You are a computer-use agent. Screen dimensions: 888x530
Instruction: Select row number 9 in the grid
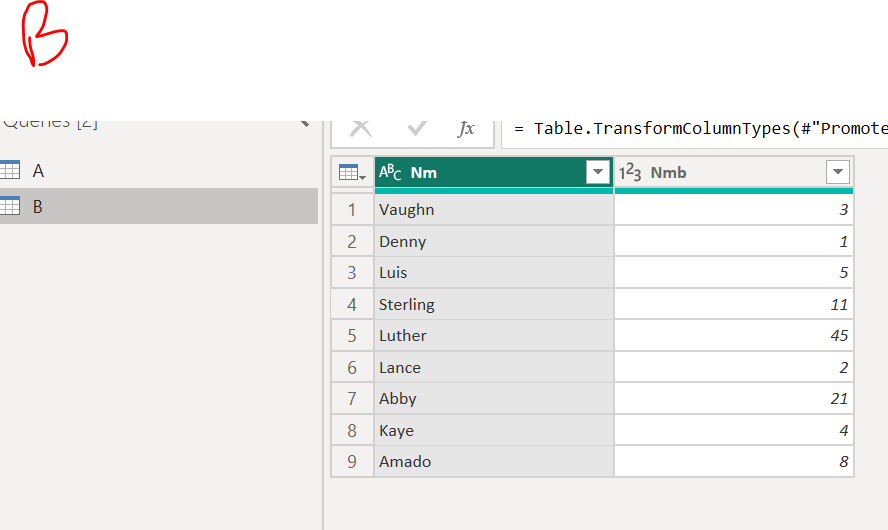click(x=352, y=461)
